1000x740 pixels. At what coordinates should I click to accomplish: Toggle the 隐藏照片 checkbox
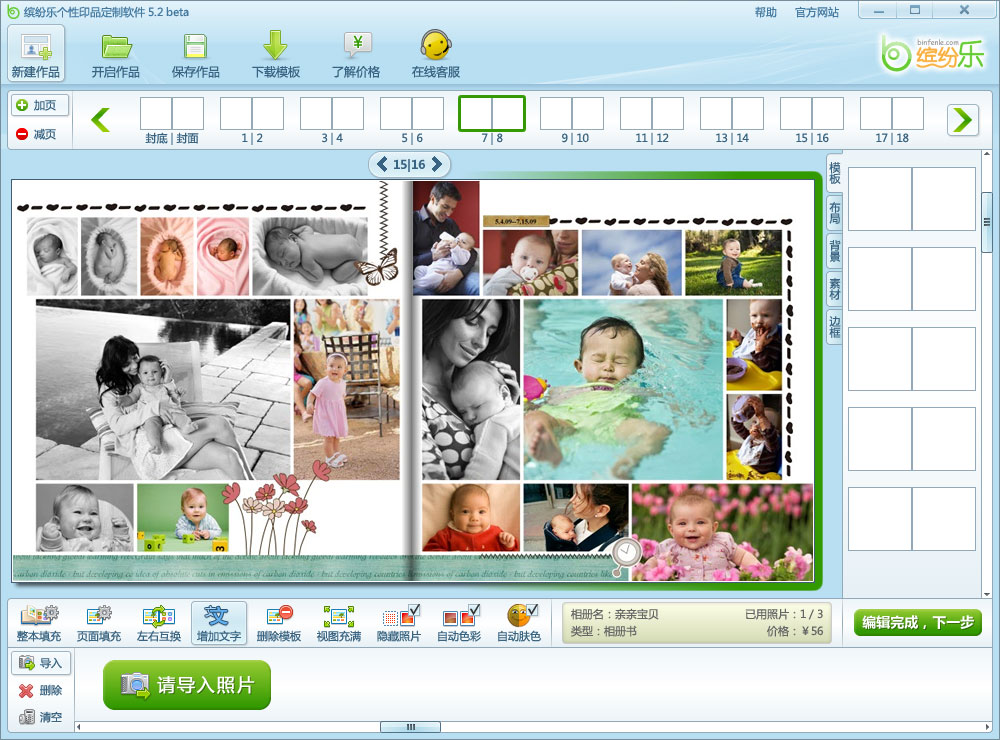tap(414, 610)
